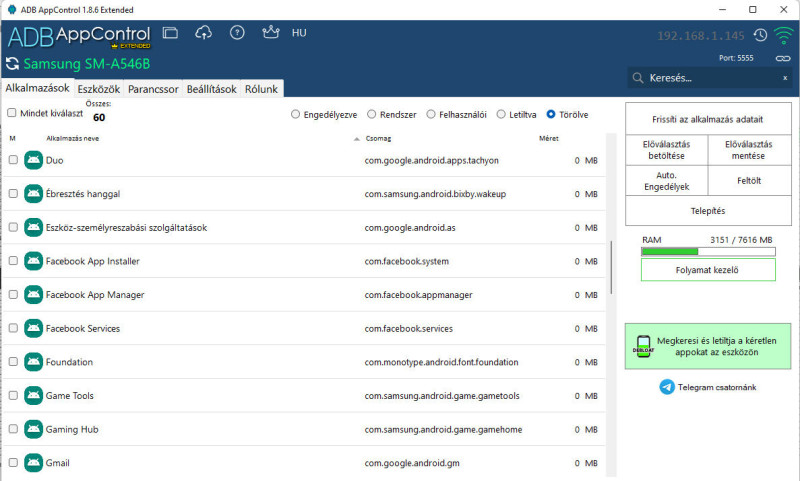Check the Game Tools checkbox

13,396
